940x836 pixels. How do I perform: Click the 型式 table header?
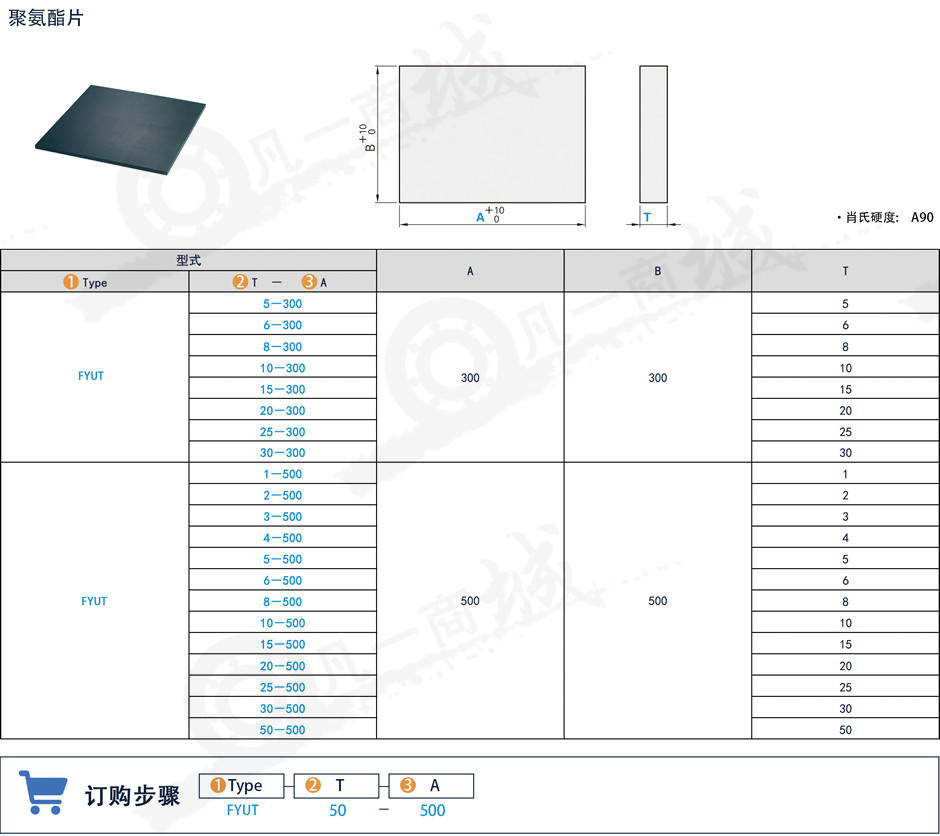click(188, 260)
